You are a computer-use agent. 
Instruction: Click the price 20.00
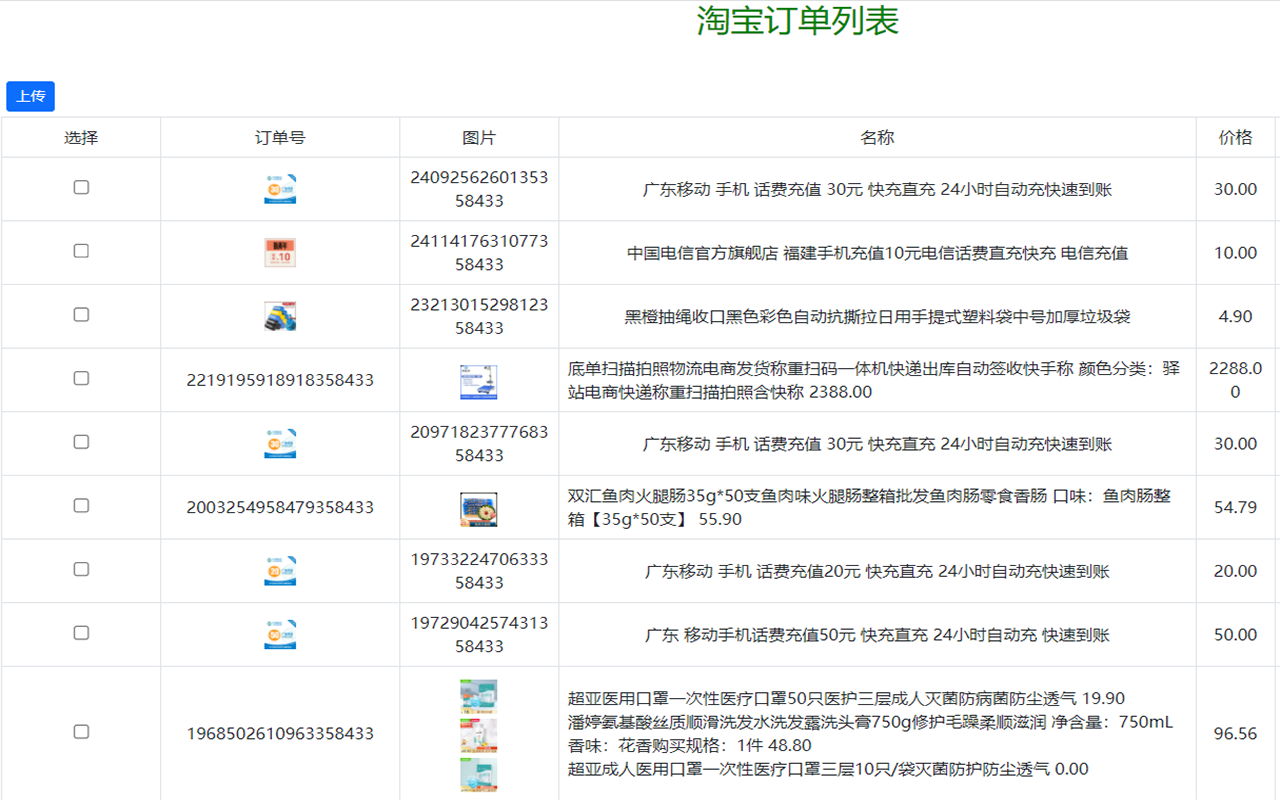[1235, 571]
